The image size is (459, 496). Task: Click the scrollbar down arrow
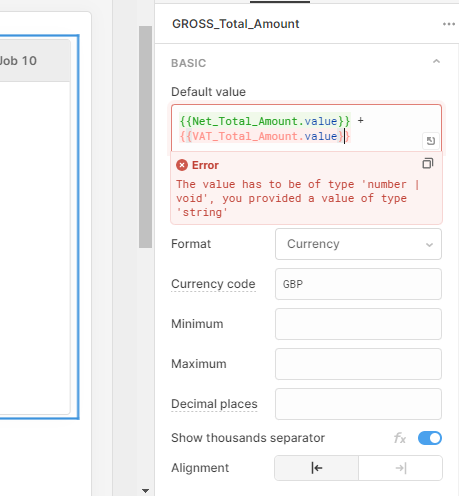tap(145, 491)
